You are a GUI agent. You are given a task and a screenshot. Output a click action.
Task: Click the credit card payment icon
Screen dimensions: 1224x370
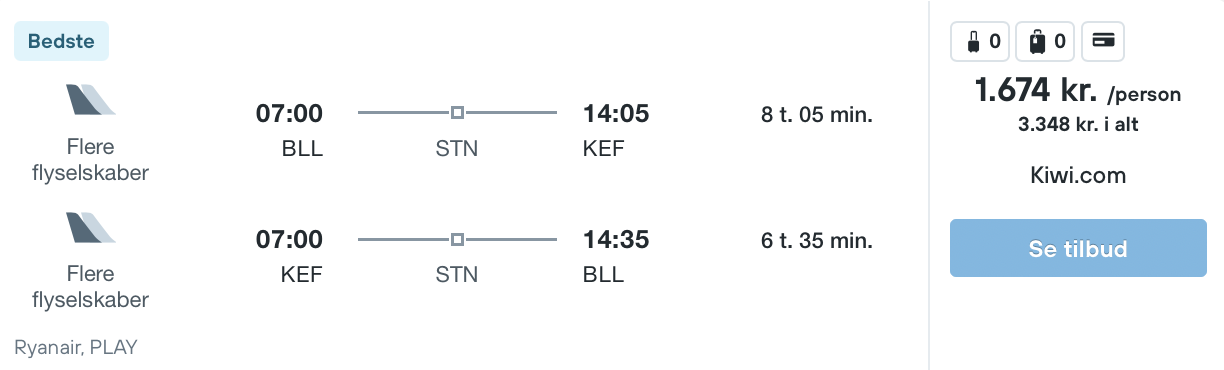pos(1103,41)
